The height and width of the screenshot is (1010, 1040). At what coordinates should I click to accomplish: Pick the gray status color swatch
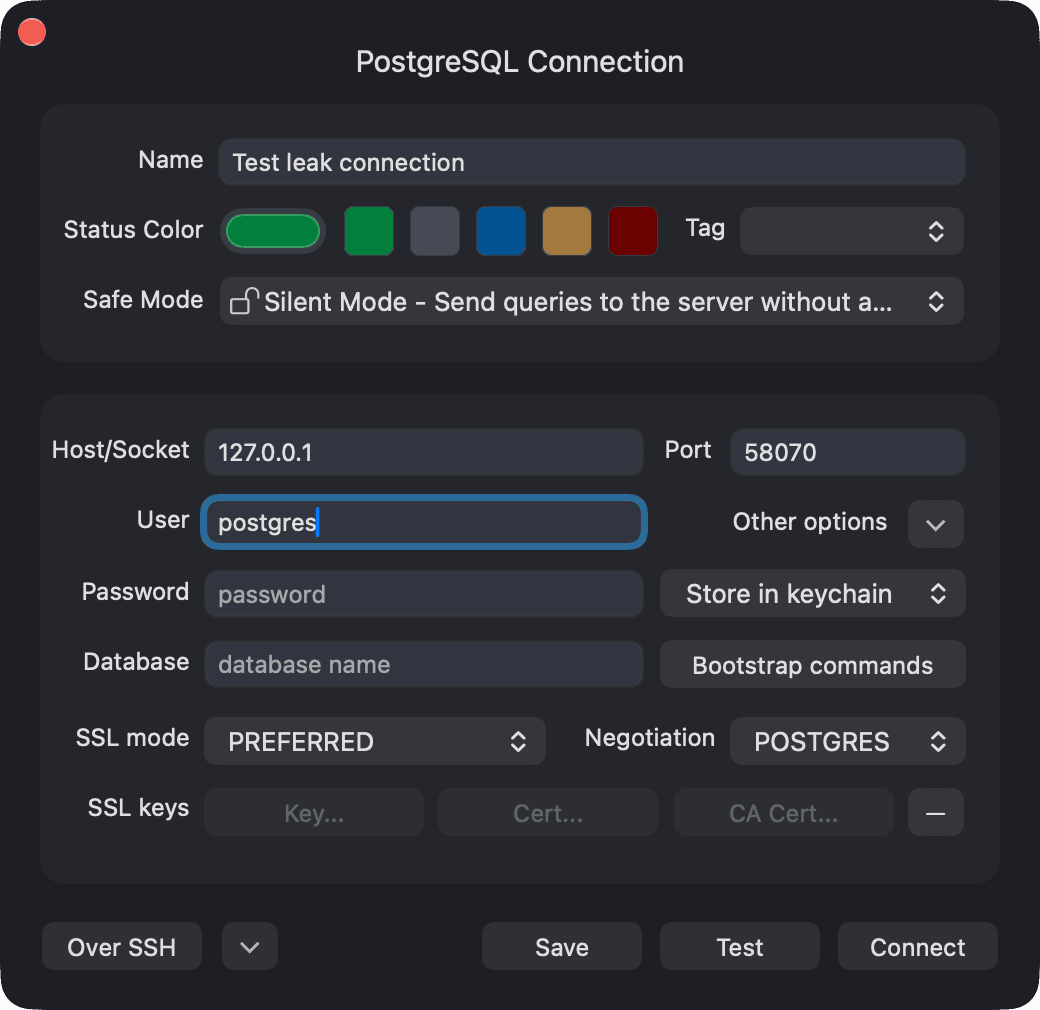434,231
